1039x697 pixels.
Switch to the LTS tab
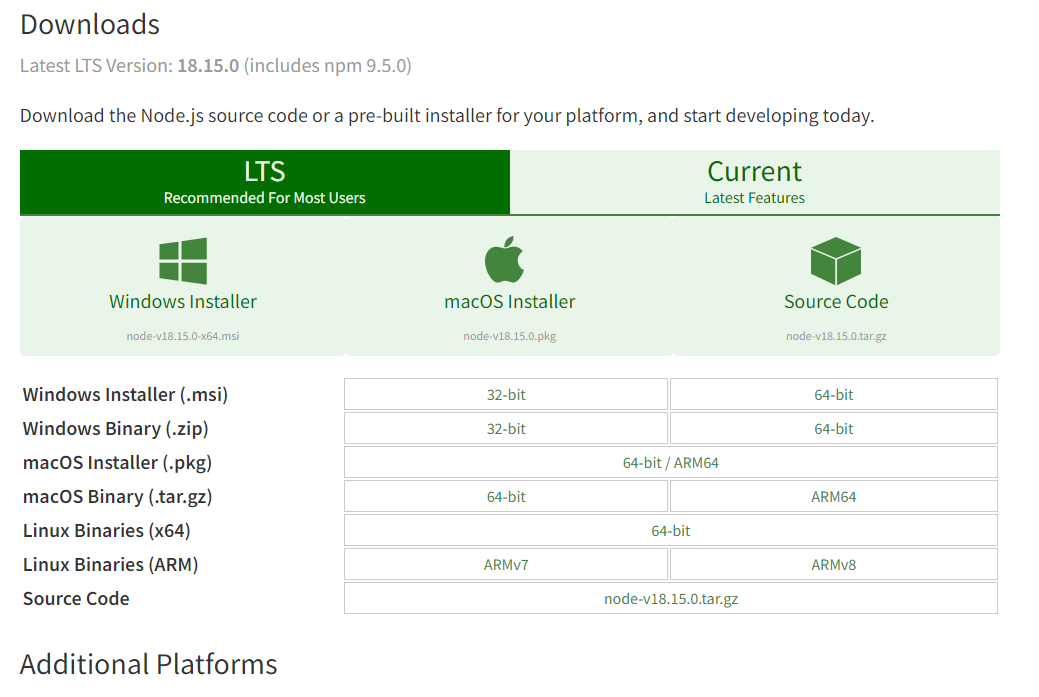(265, 182)
